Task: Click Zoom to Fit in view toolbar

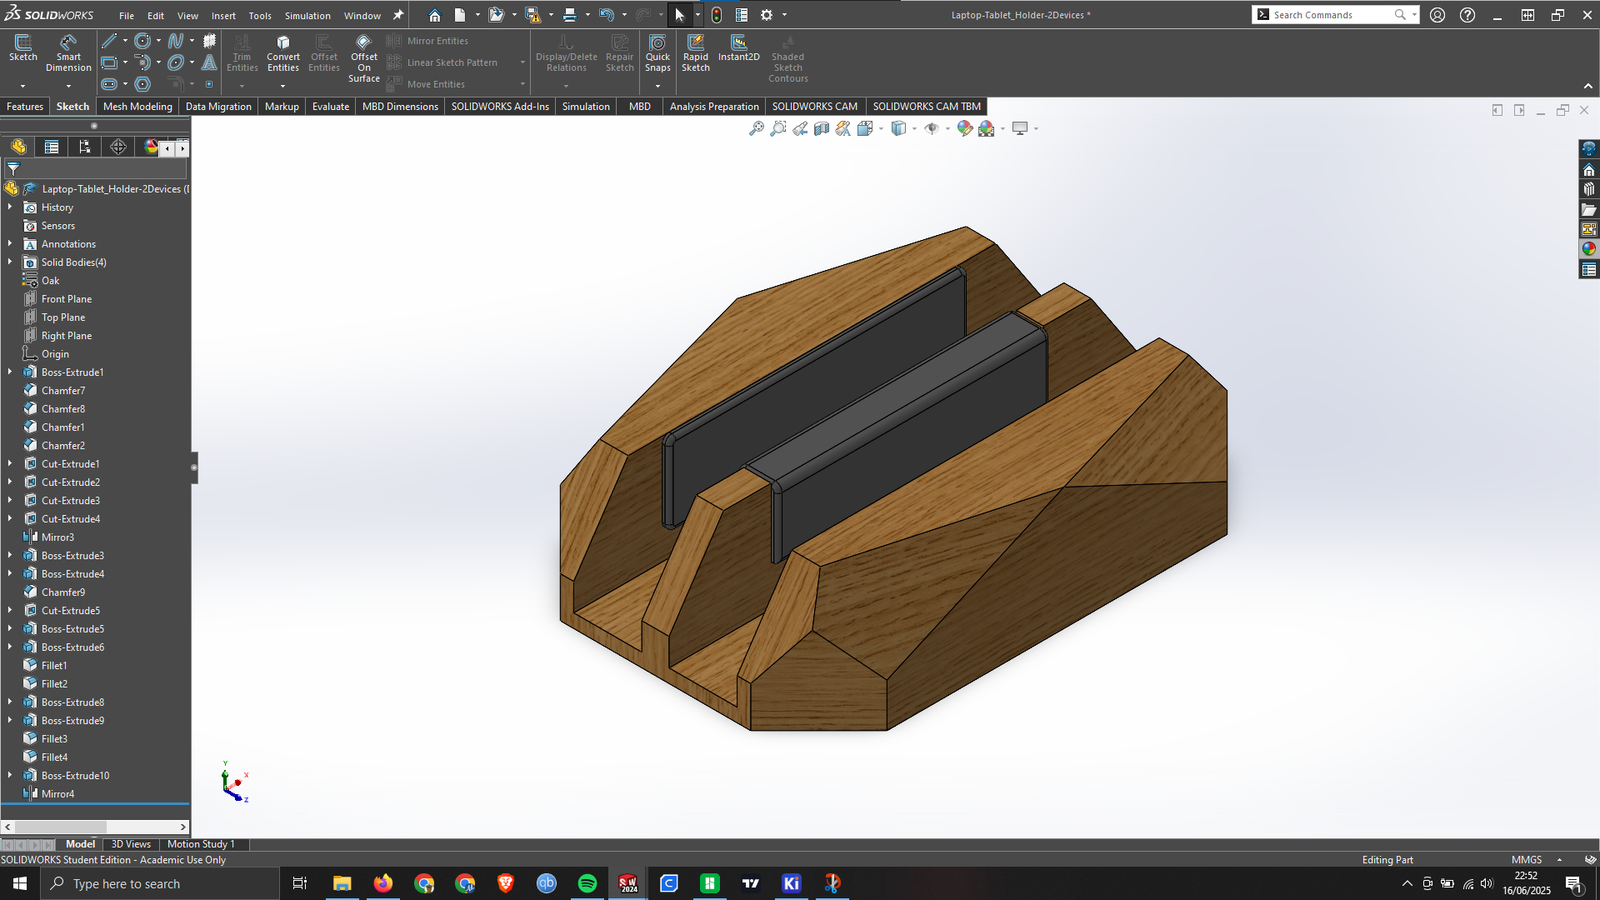Action: coord(757,128)
